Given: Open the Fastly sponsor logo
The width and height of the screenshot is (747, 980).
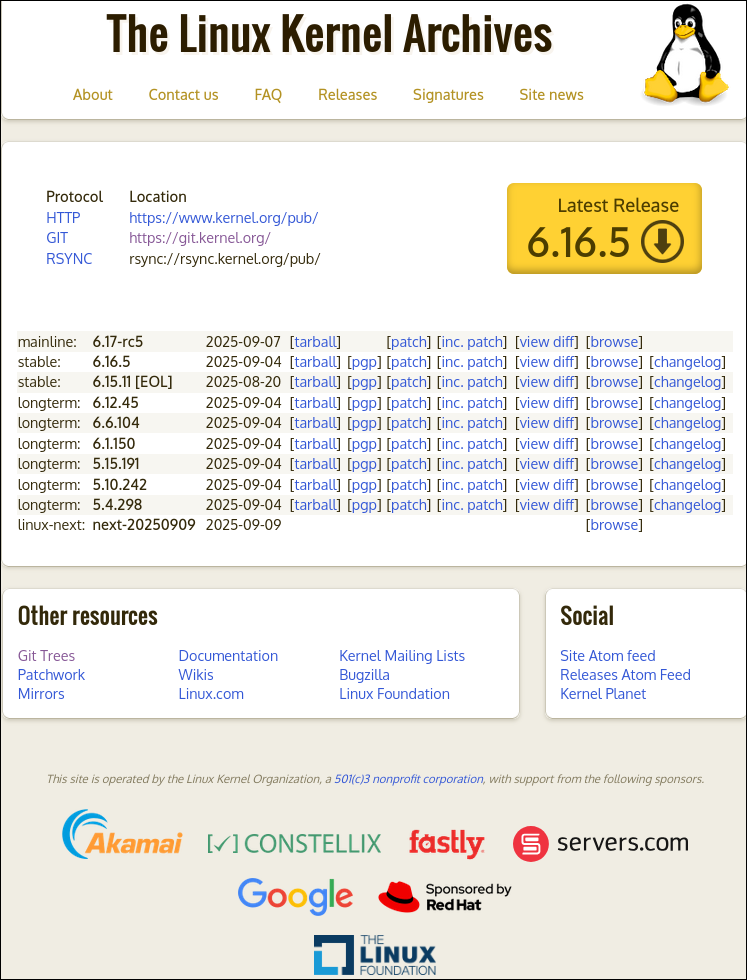Looking at the screenshot, I should 446,843.
